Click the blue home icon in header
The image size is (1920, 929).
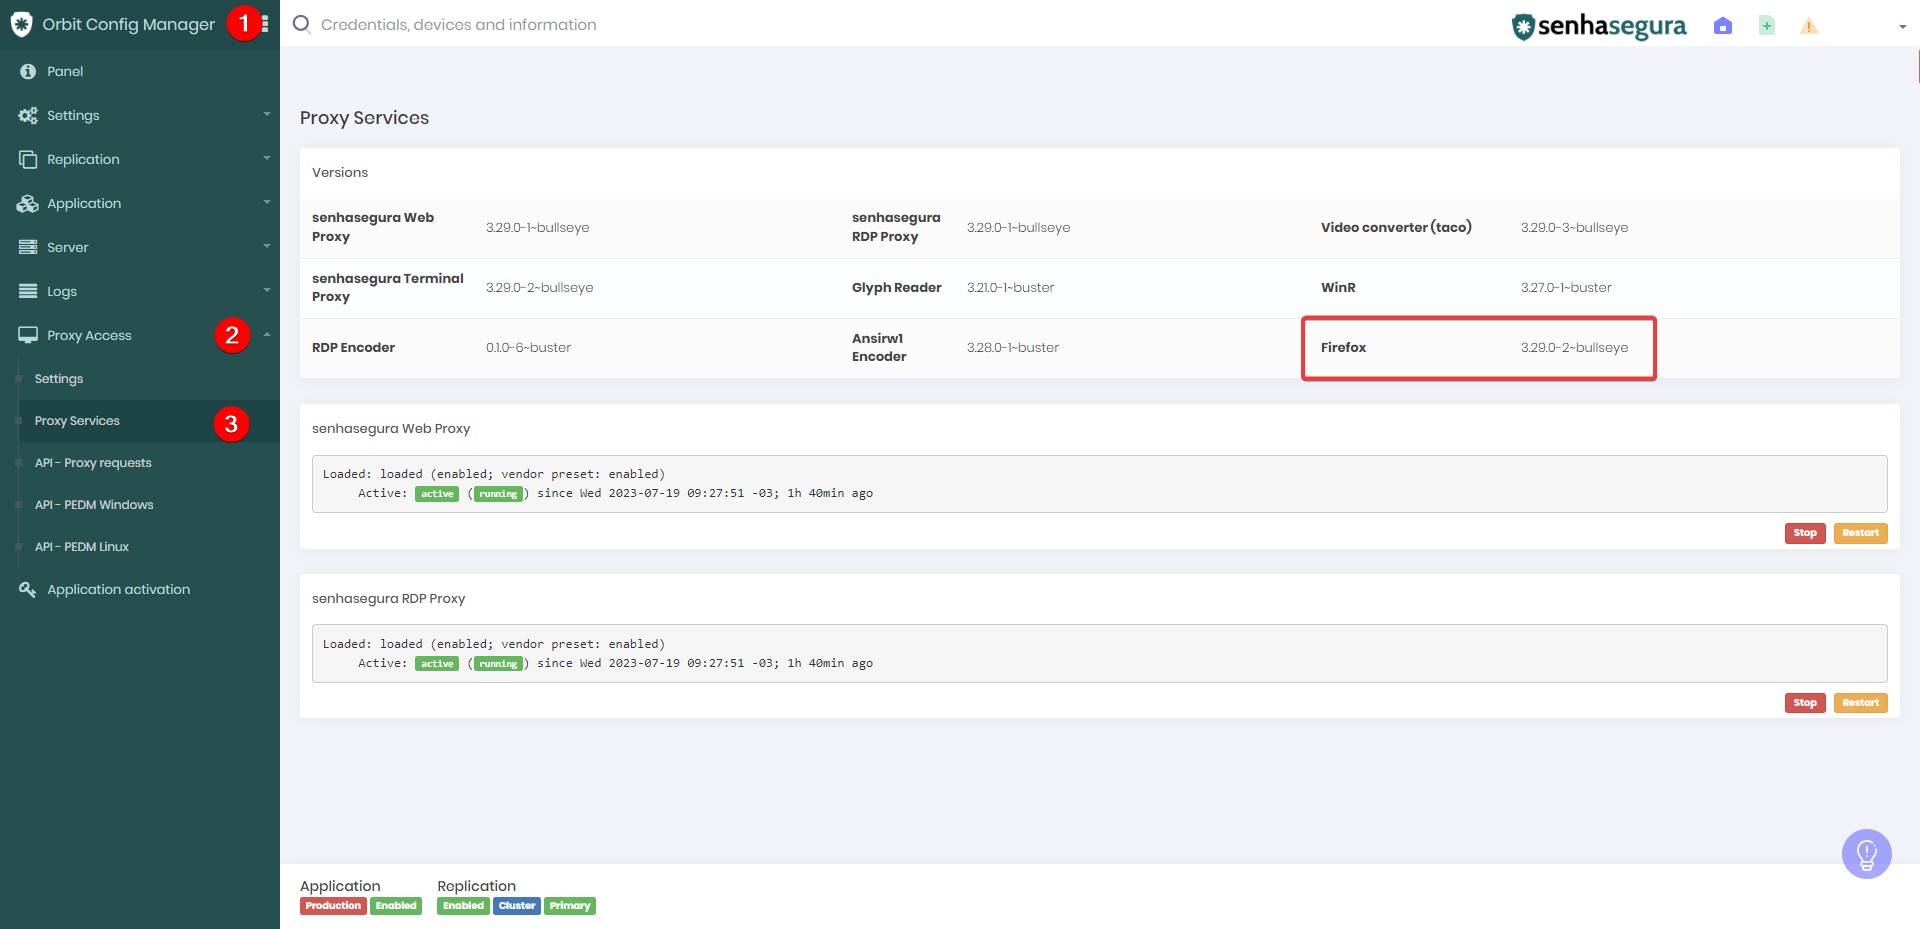[1722, 26]
